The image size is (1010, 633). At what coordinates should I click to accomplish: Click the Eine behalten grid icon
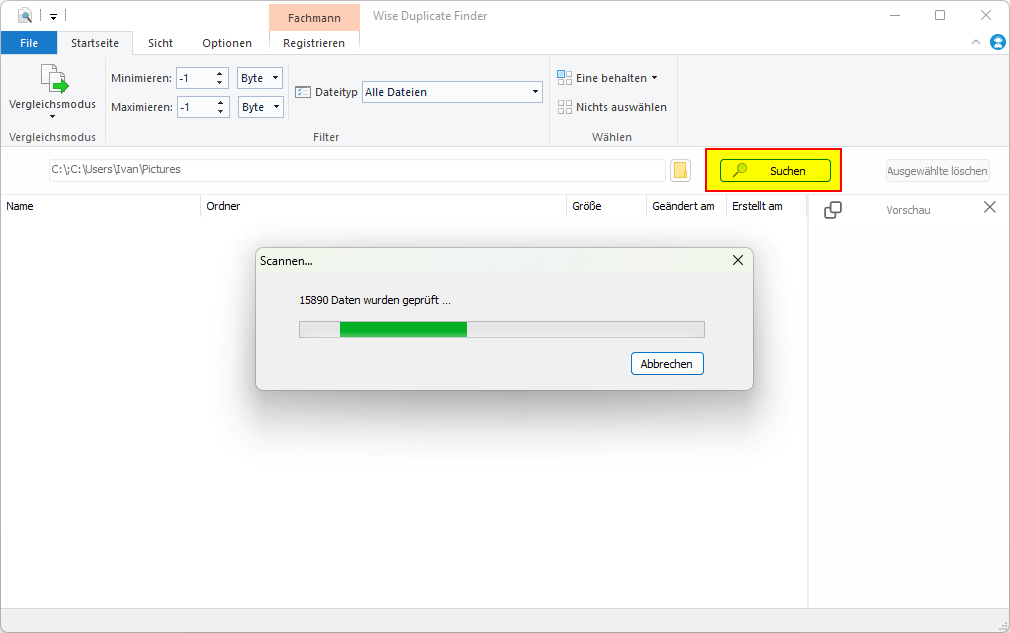pos(564,78)
